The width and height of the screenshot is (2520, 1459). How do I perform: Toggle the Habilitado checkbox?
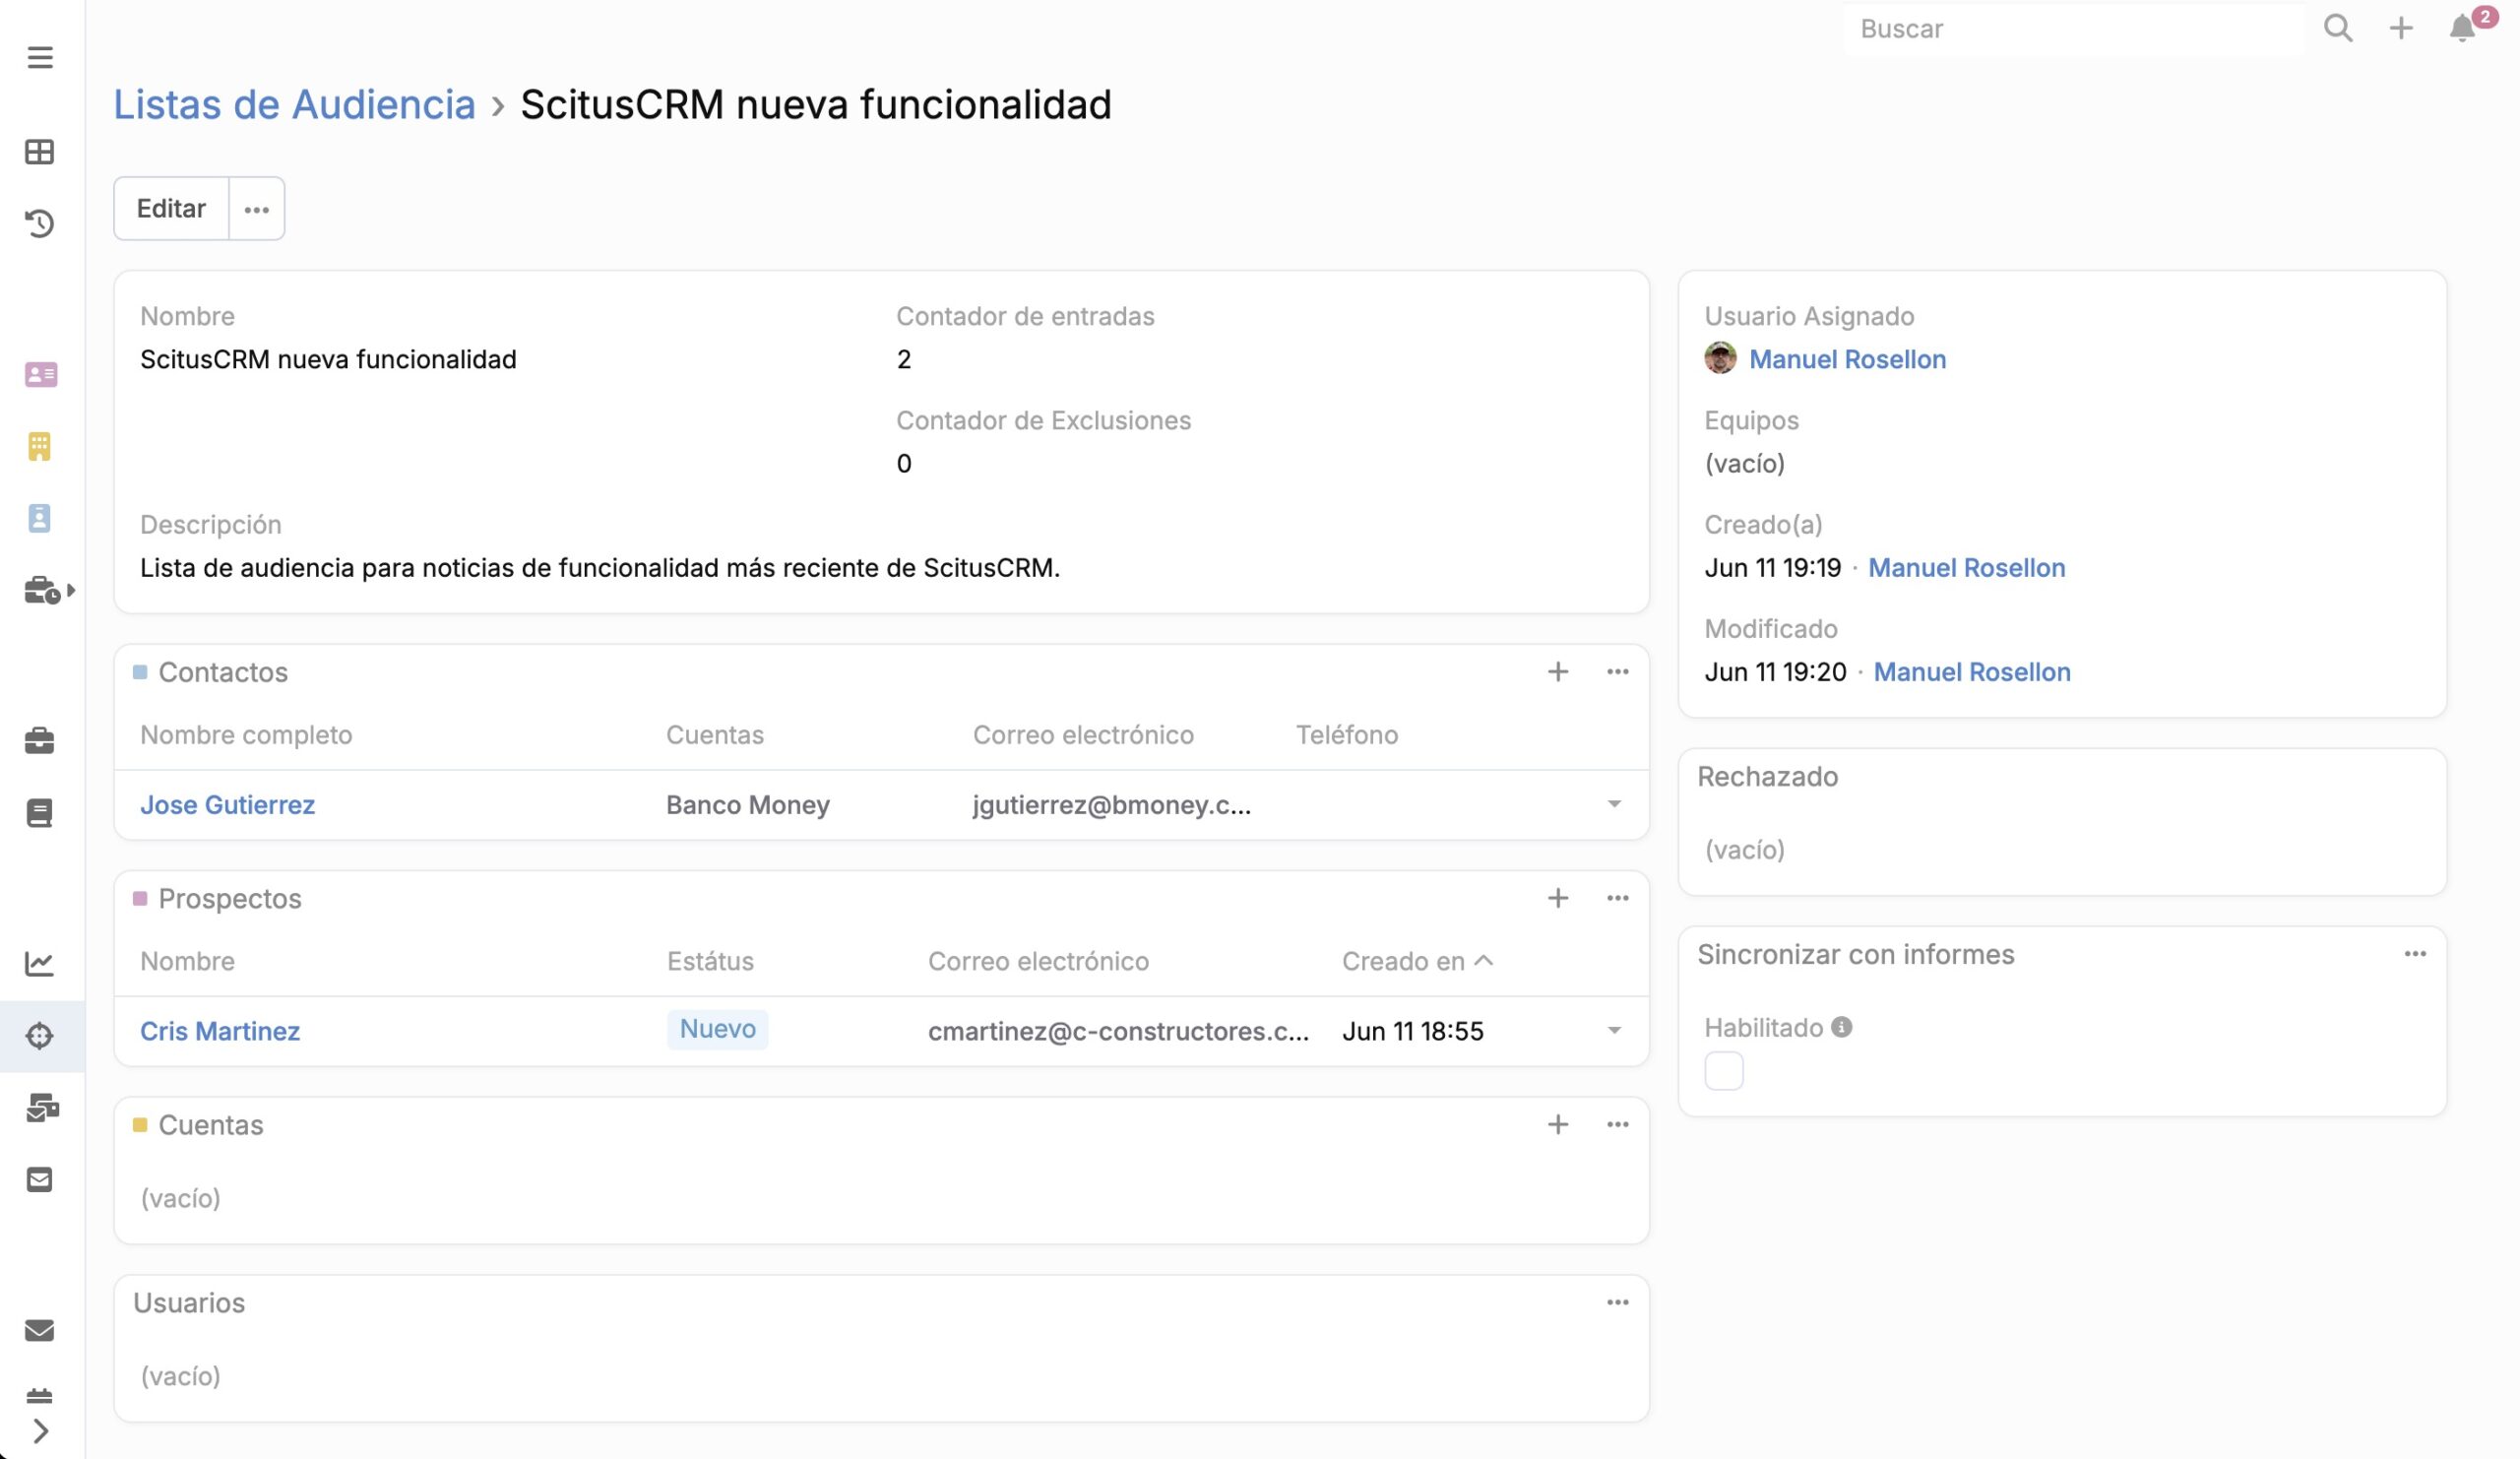click(1723, 1071)
